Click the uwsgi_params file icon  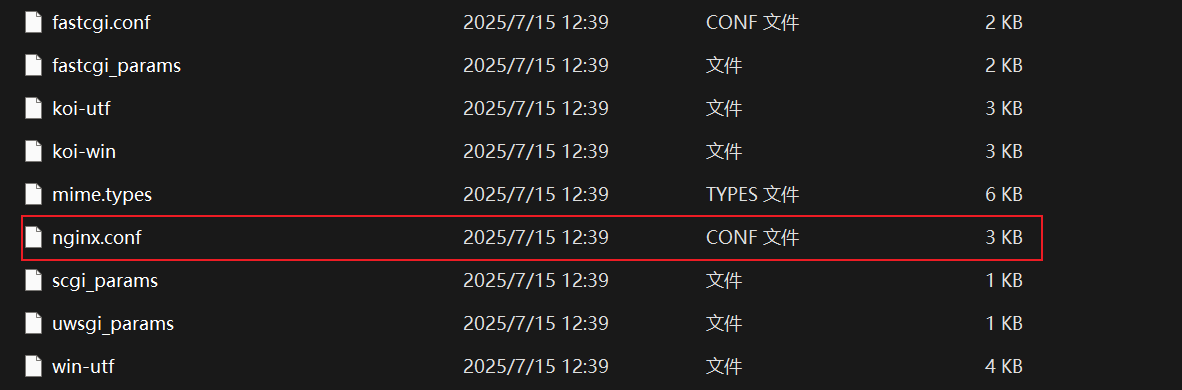pos(33,324)
